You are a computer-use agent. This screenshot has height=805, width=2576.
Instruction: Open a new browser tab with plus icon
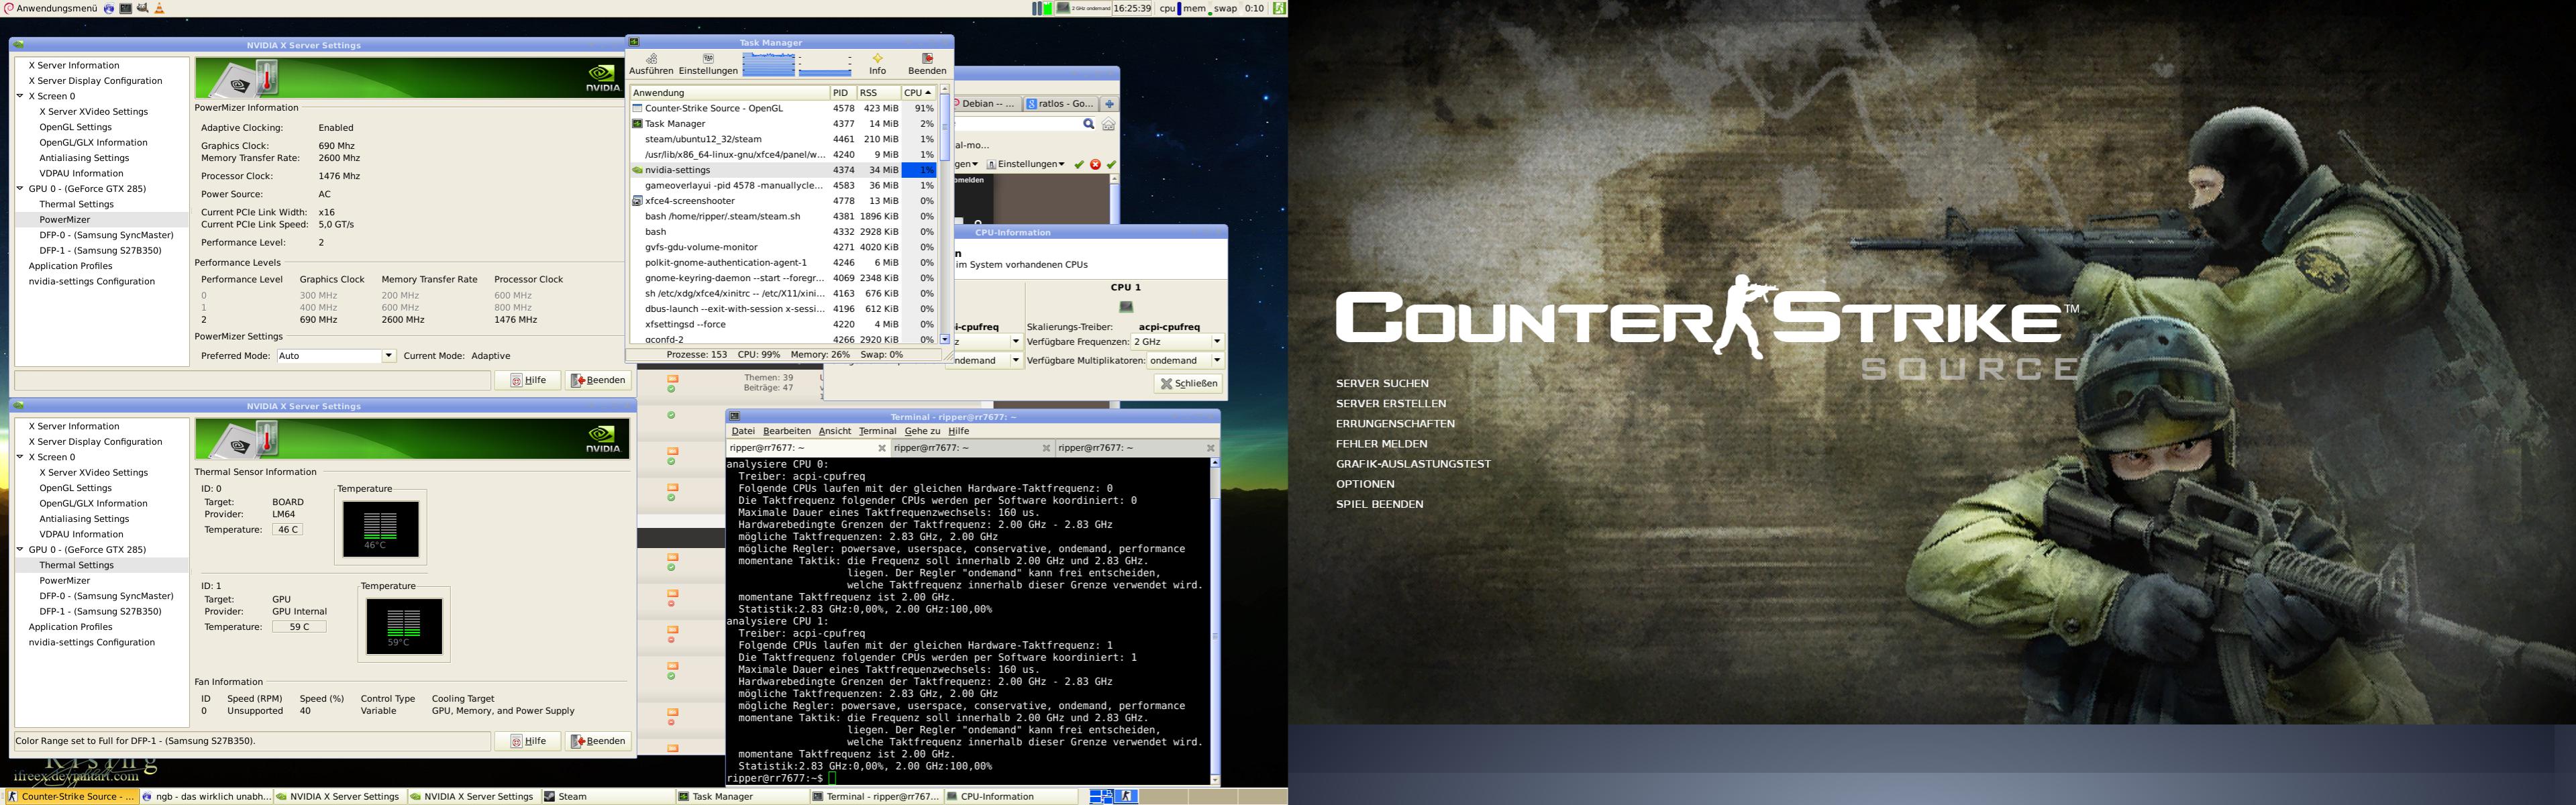pos(1109,103)
